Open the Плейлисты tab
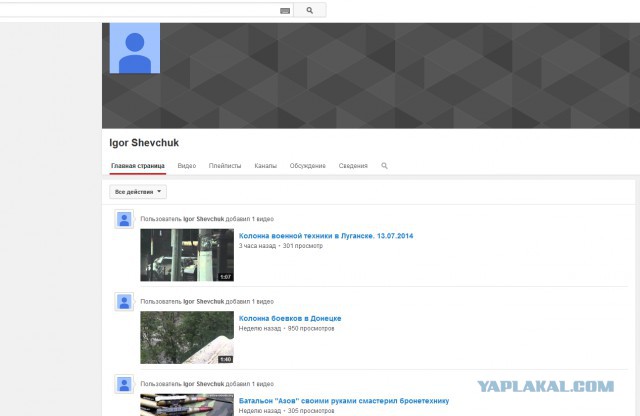Screen dimensions: 640x416 point(225,166)
